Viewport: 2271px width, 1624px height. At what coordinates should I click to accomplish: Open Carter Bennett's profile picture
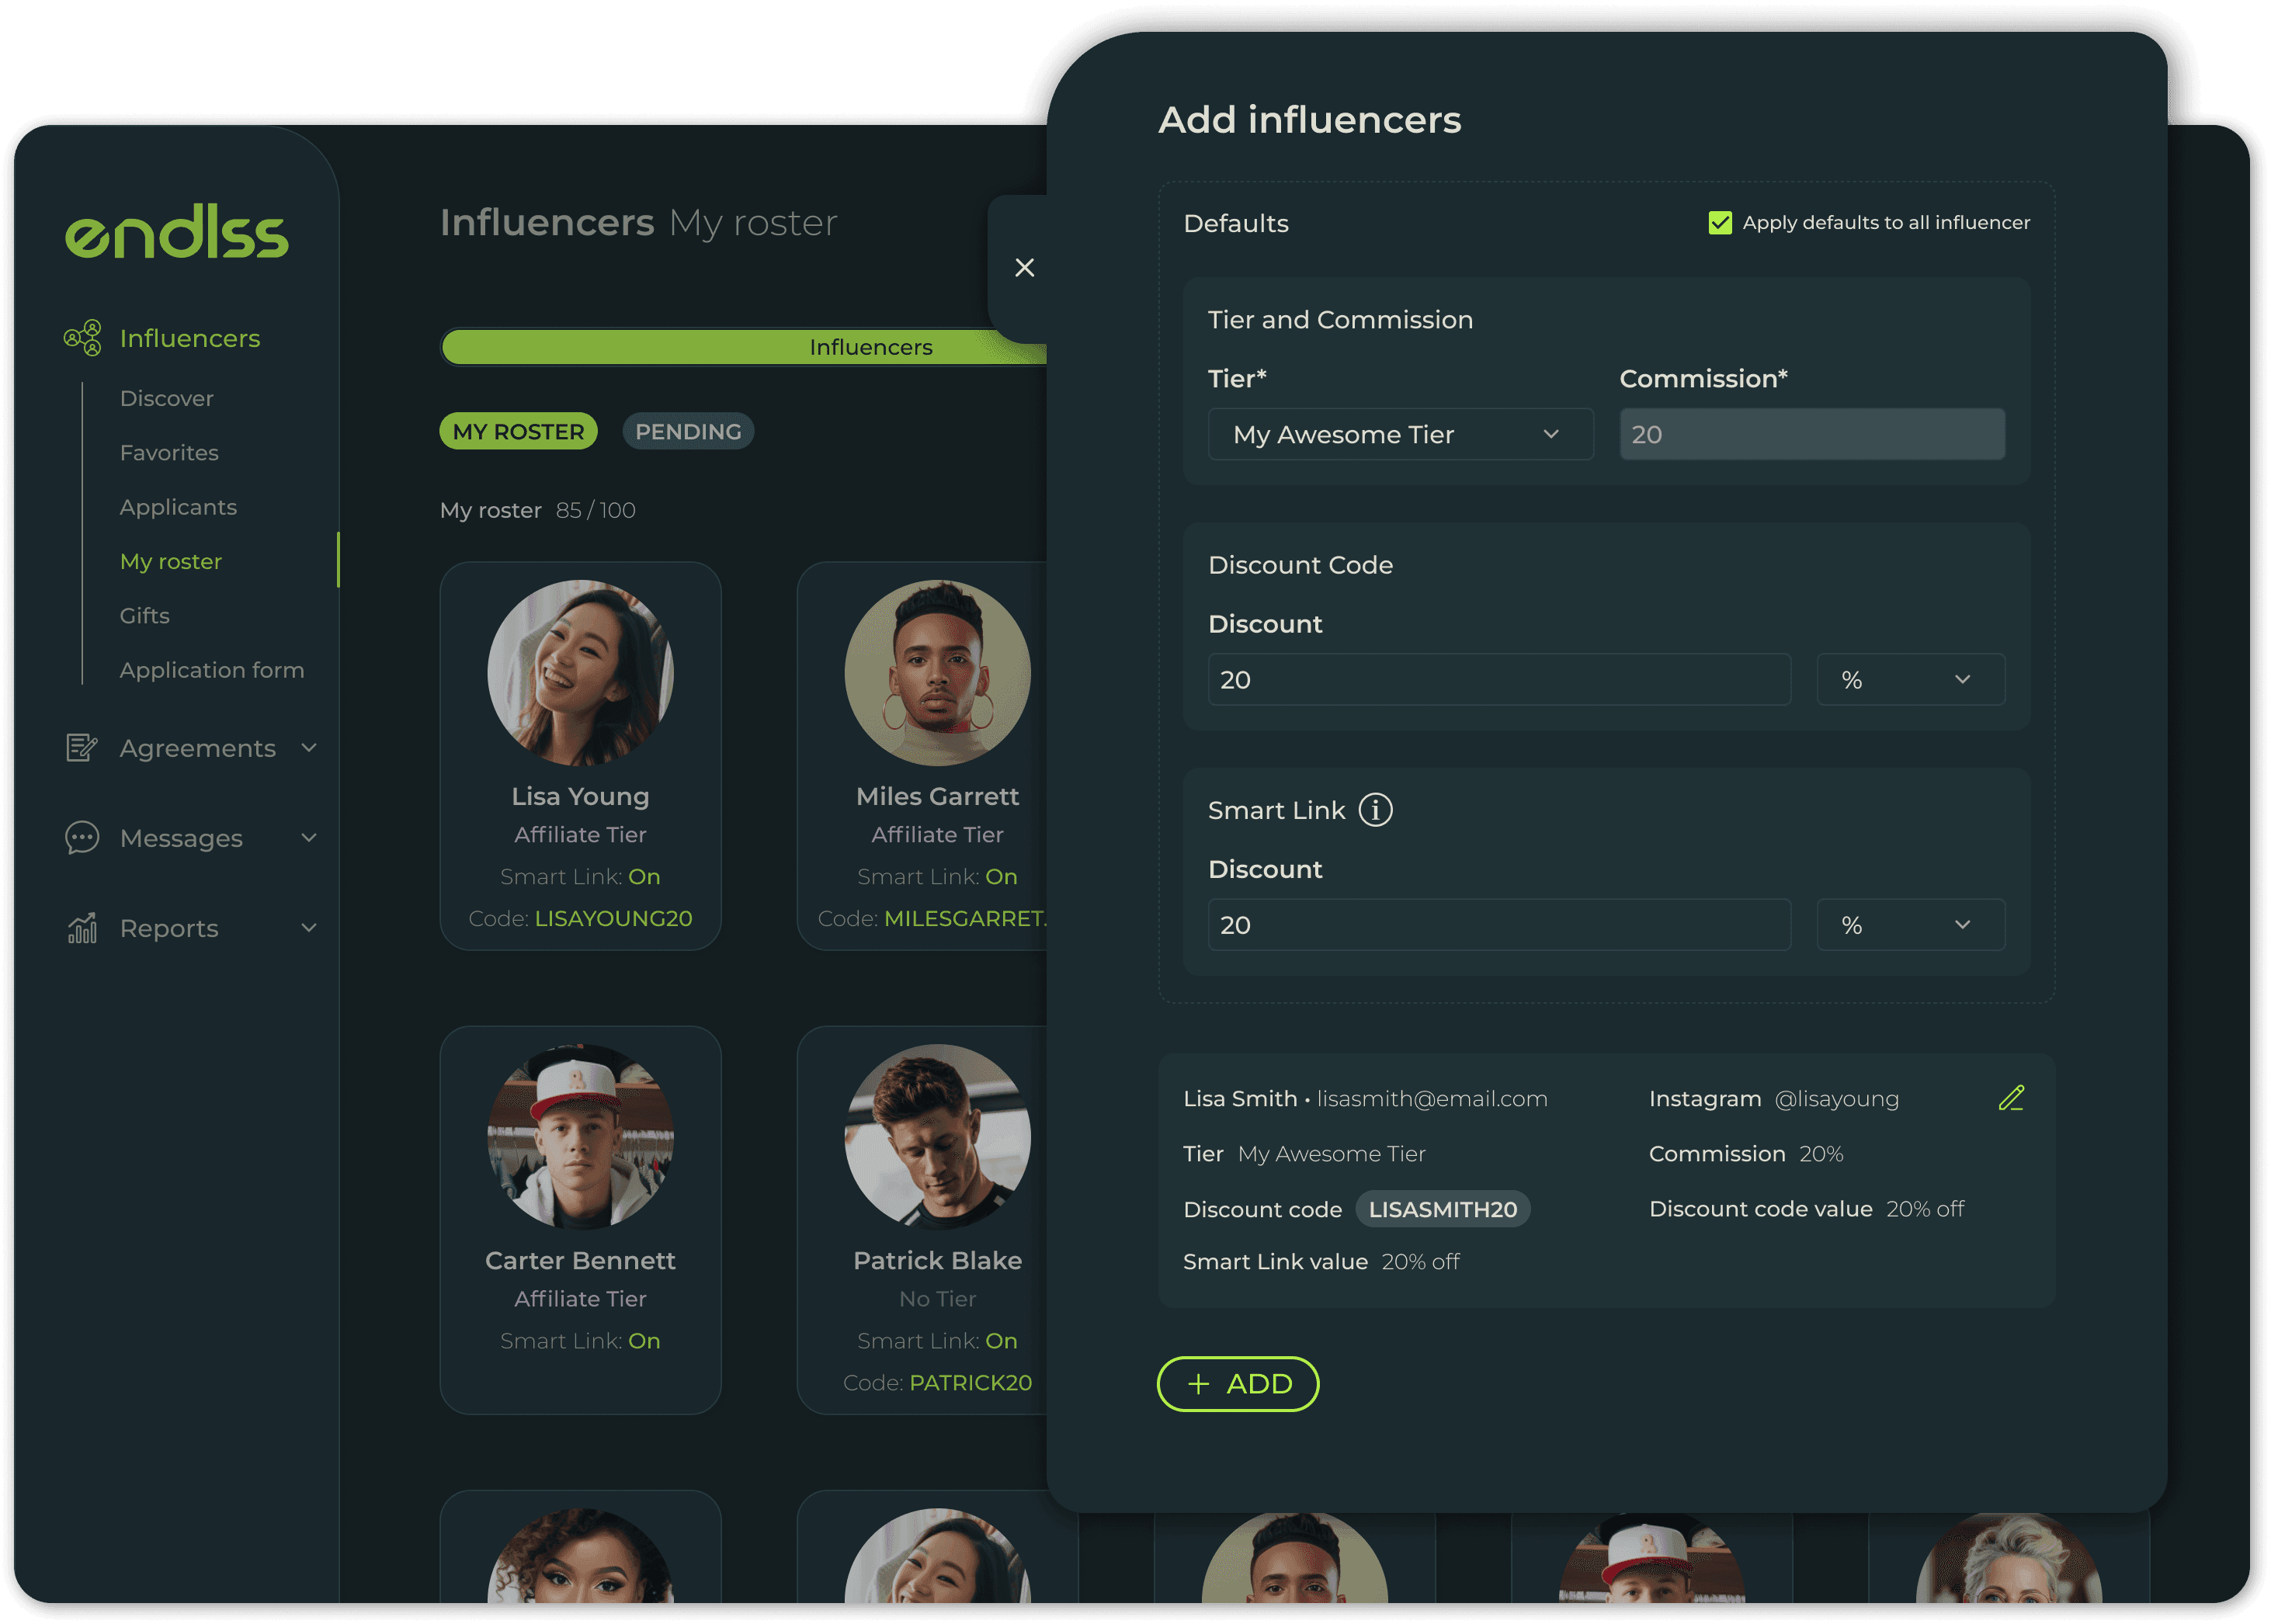580,1136
